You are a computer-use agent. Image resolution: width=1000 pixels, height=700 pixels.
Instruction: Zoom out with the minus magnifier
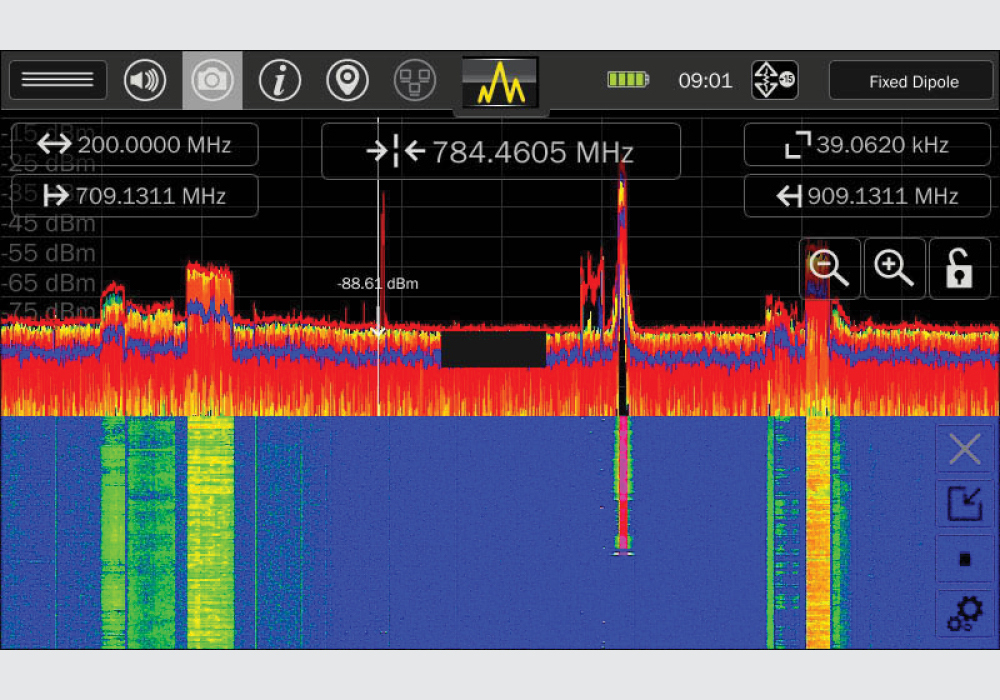click(829, 269)
